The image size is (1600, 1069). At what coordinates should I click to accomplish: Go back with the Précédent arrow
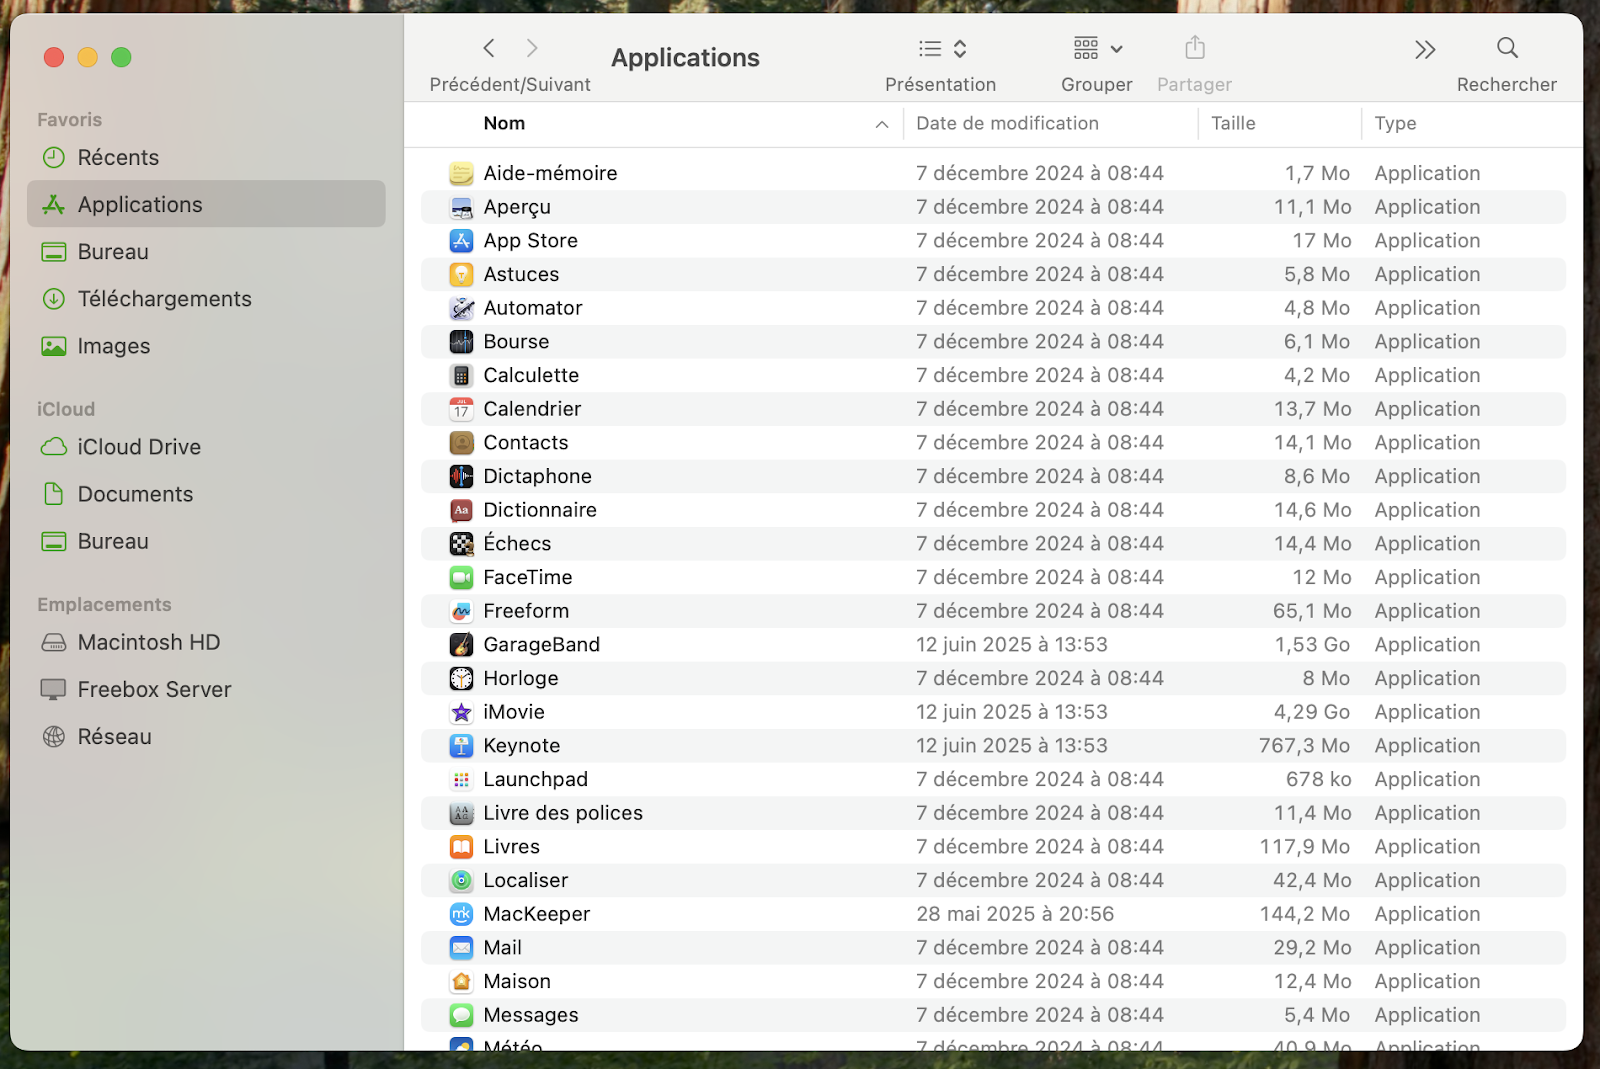(x=489, y=48)
